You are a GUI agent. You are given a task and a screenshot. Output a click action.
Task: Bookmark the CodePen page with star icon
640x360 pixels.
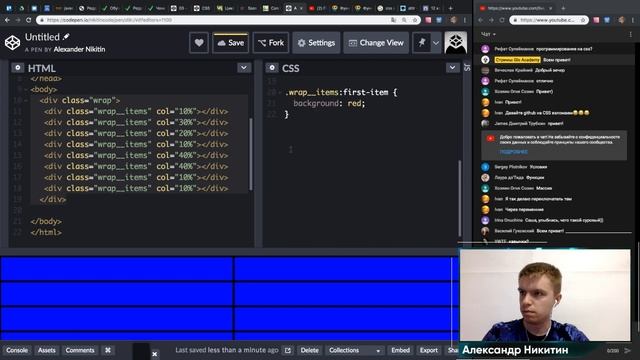tap(414, 20)
